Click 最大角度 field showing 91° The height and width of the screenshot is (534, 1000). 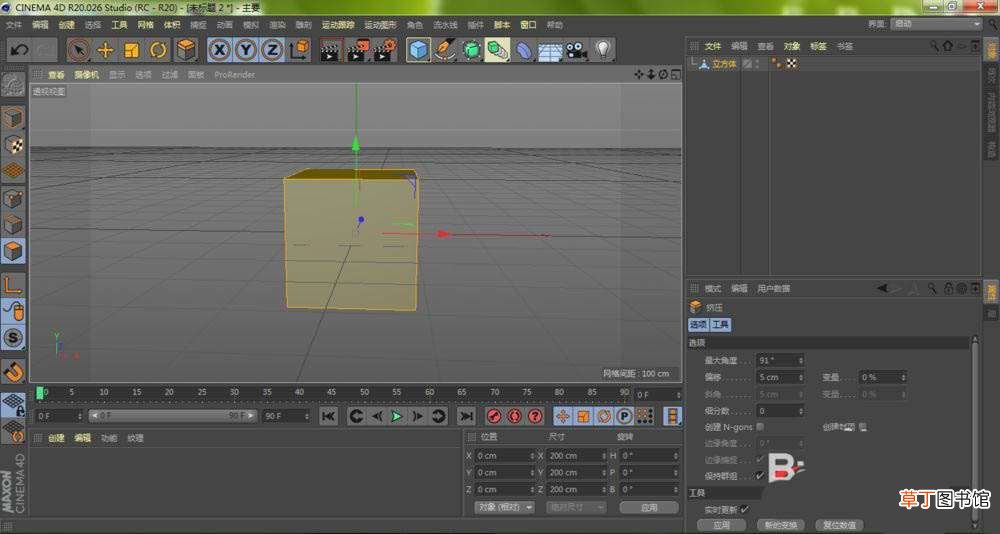(779, 360)
